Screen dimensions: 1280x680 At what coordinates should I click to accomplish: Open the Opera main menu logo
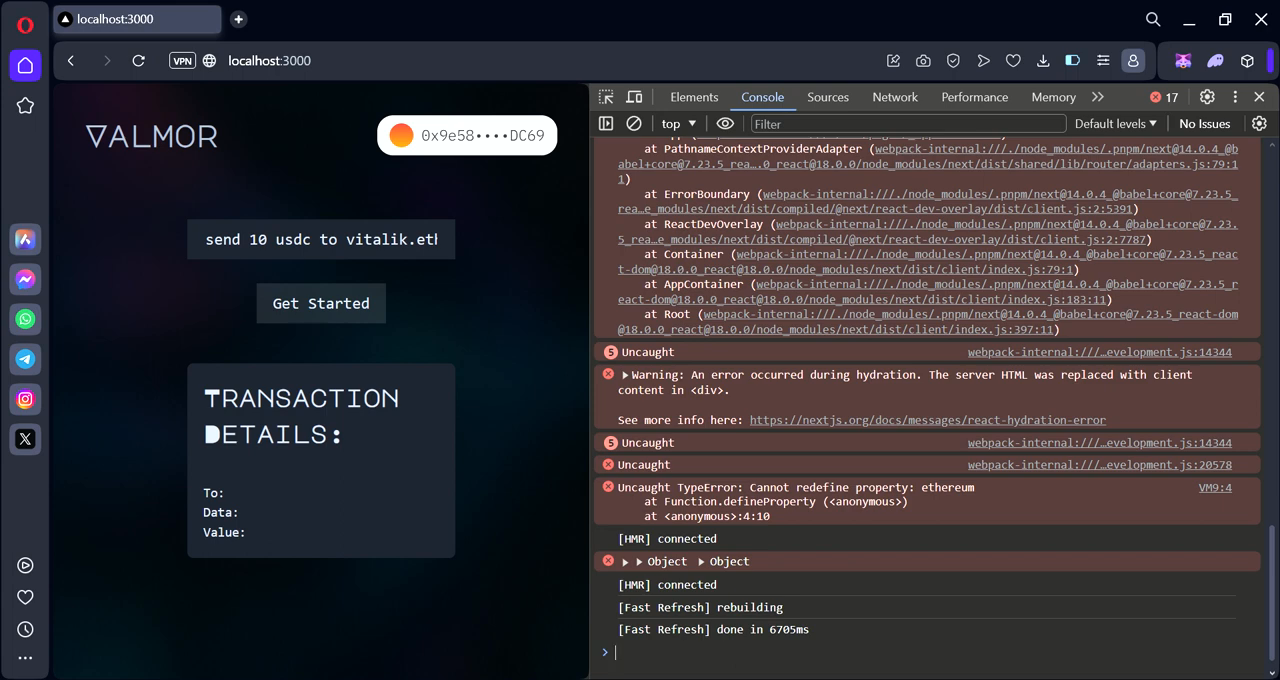coord(25,25)
